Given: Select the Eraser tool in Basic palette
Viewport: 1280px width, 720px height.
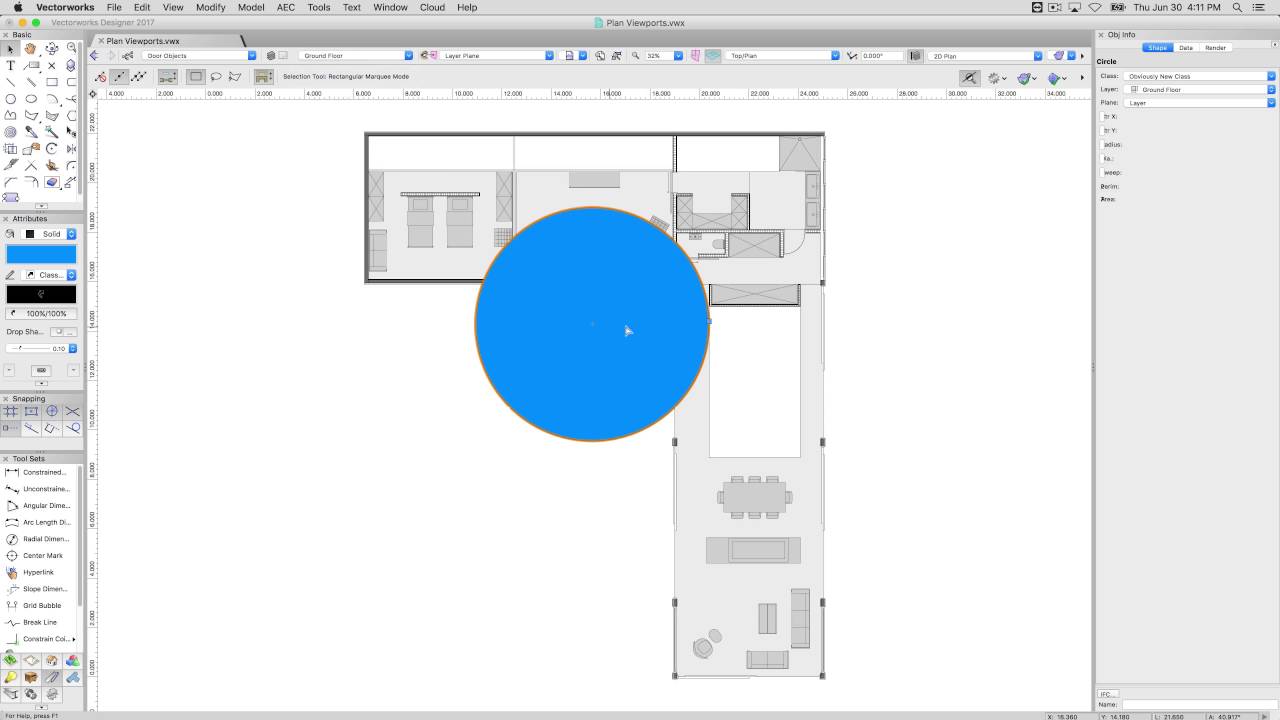Looking at the screenshot, I should tap(51, 182).
